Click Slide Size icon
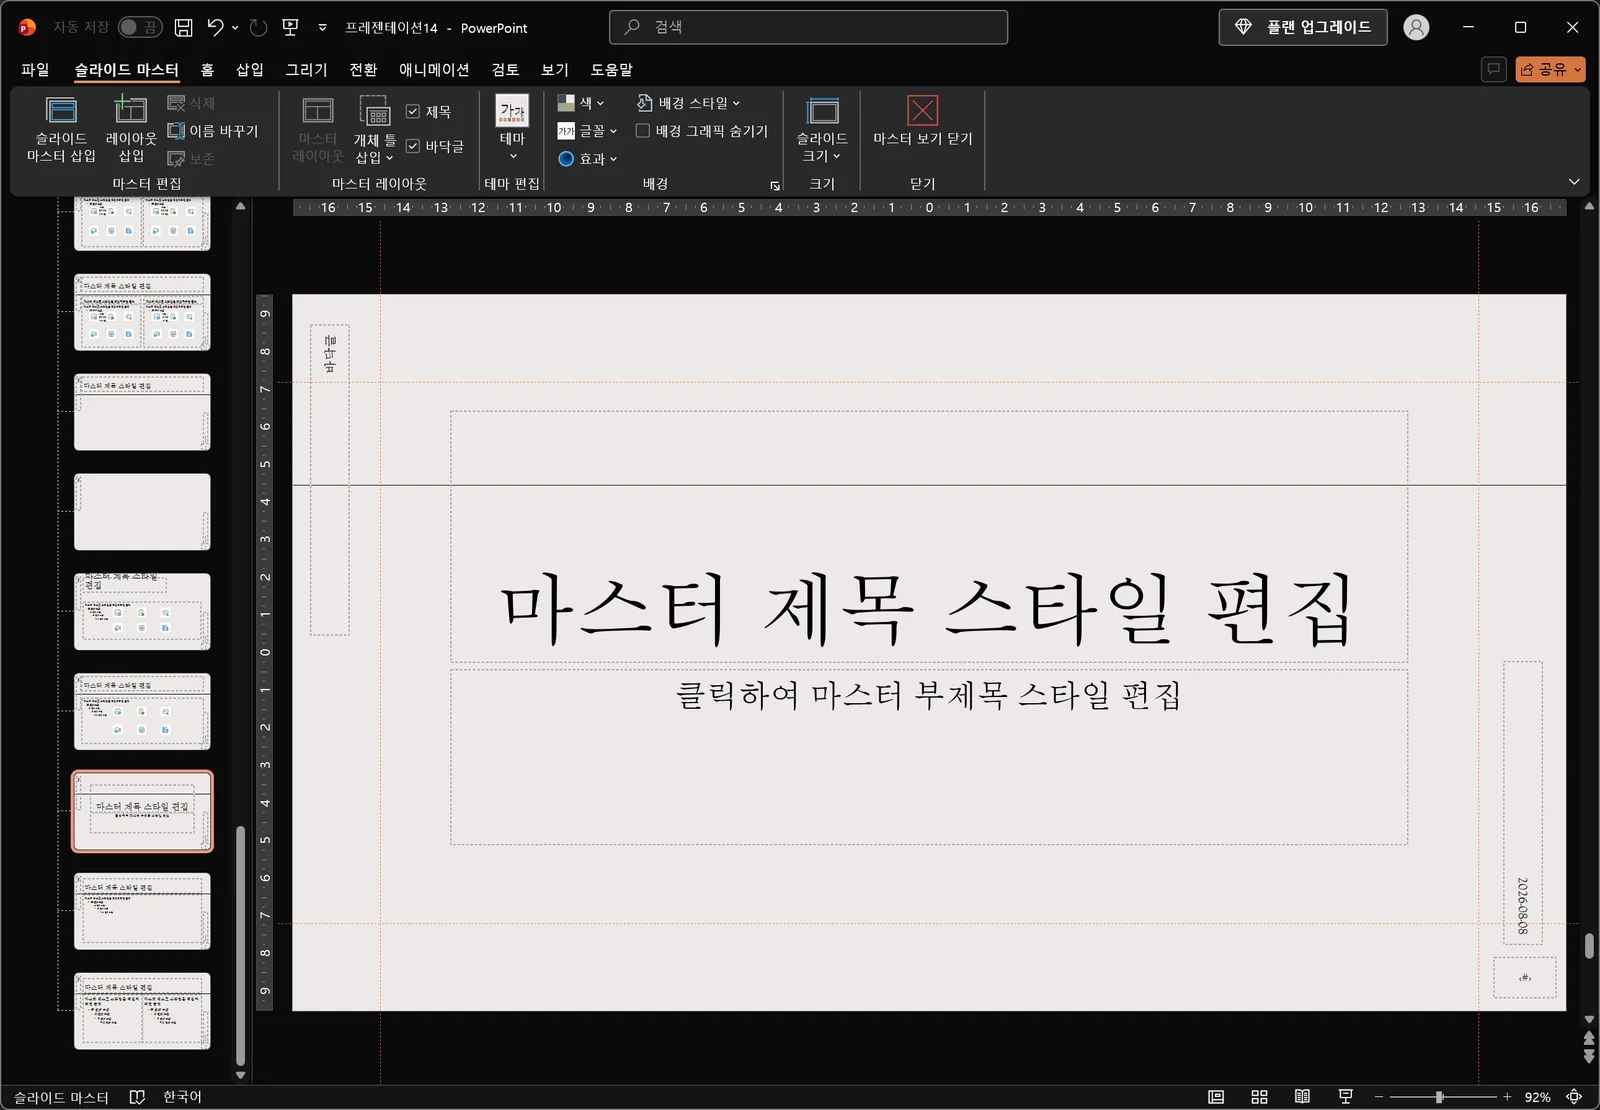 822,111
